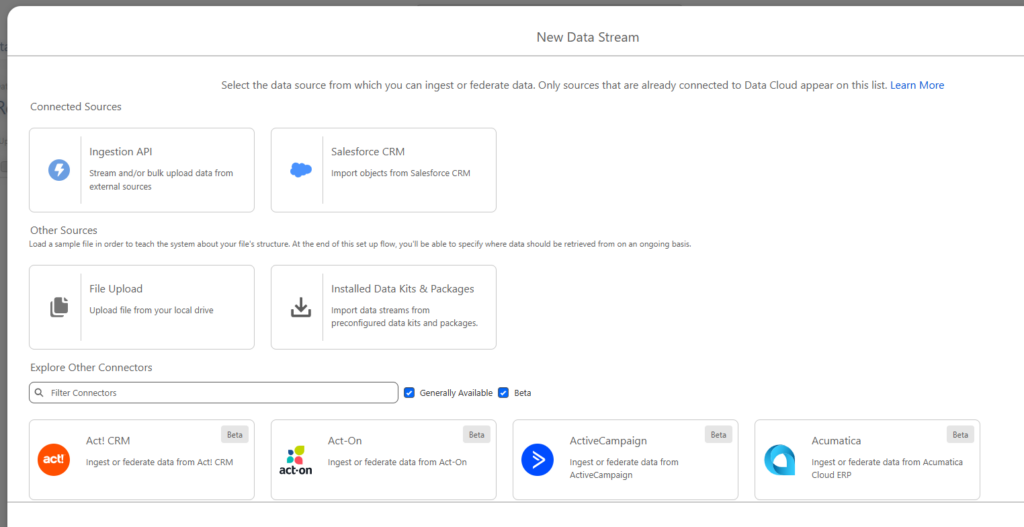Click 'Ingest or federate data from Act! CRM'

click(x=159, y=462)
